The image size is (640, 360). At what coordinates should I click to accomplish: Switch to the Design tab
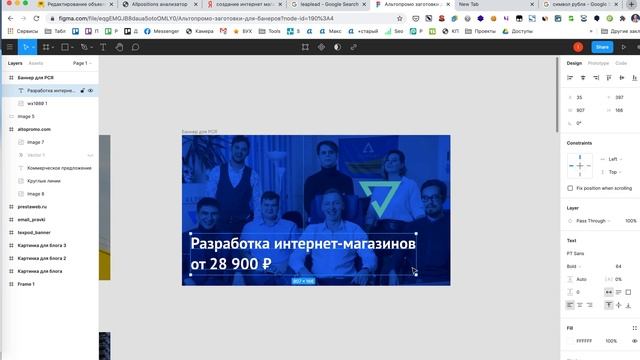574,63
